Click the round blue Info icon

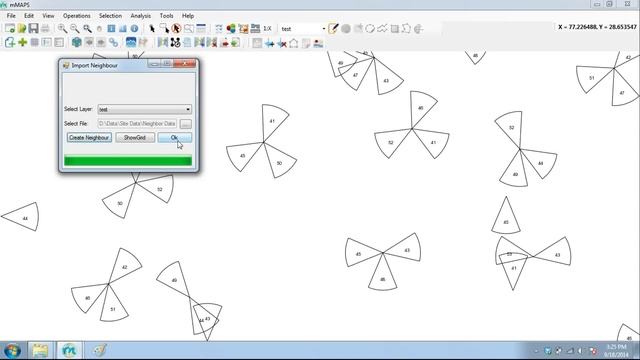coord(134,29)
